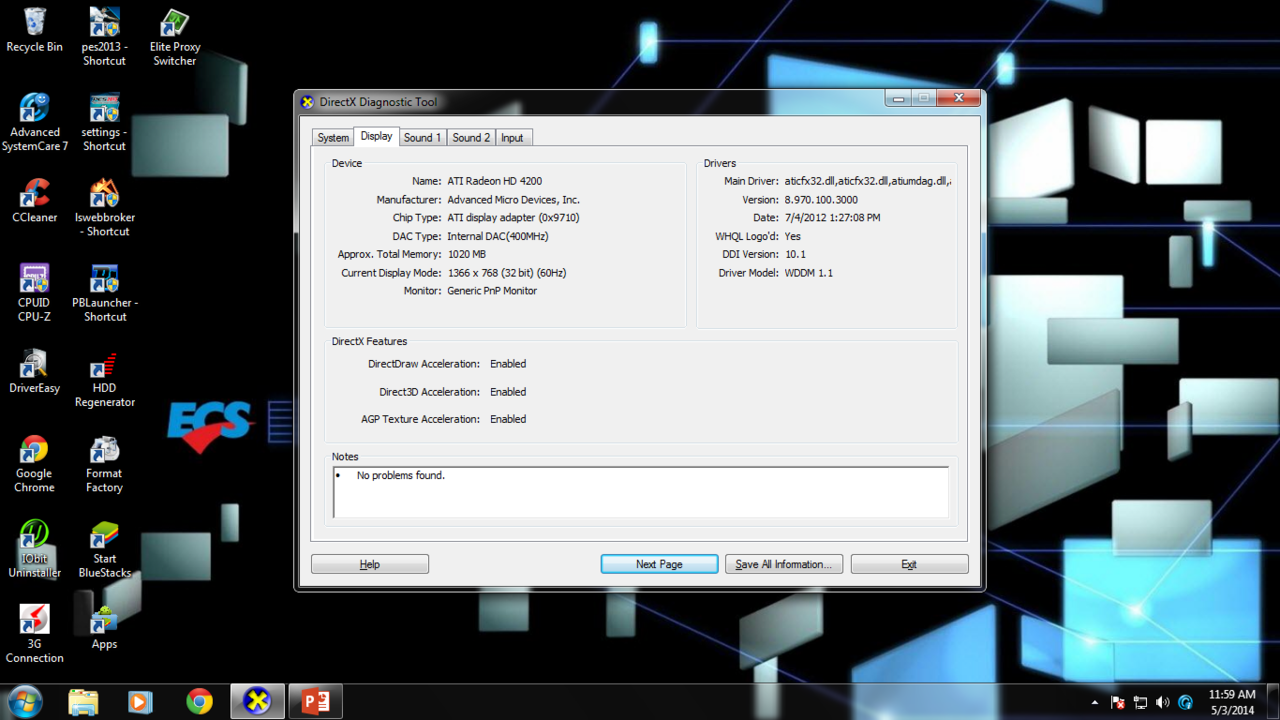Open the Format Factory icon
The height and width of the screenshot is (720, 1280).
click(x=104, y=464)
